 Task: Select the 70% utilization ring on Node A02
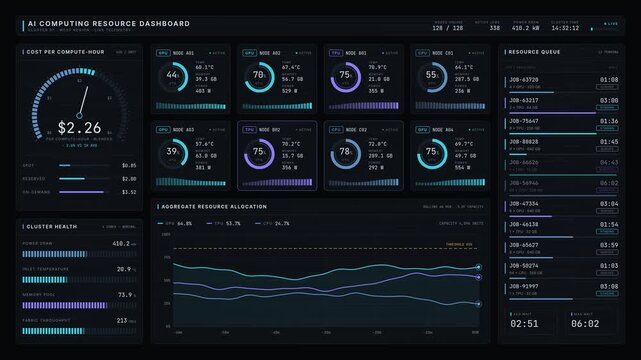(x=260, y=77)
